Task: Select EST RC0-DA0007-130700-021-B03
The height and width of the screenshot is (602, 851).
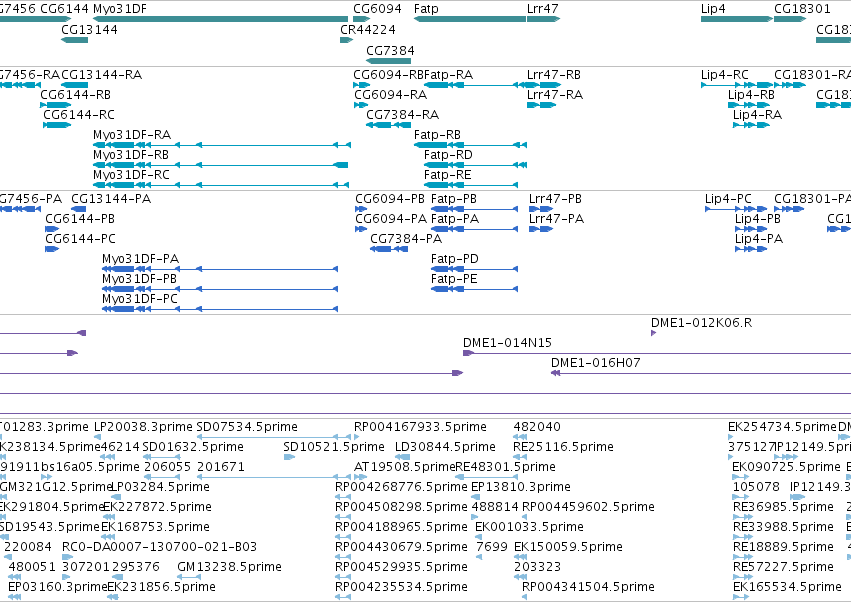Action: point(160,547)
